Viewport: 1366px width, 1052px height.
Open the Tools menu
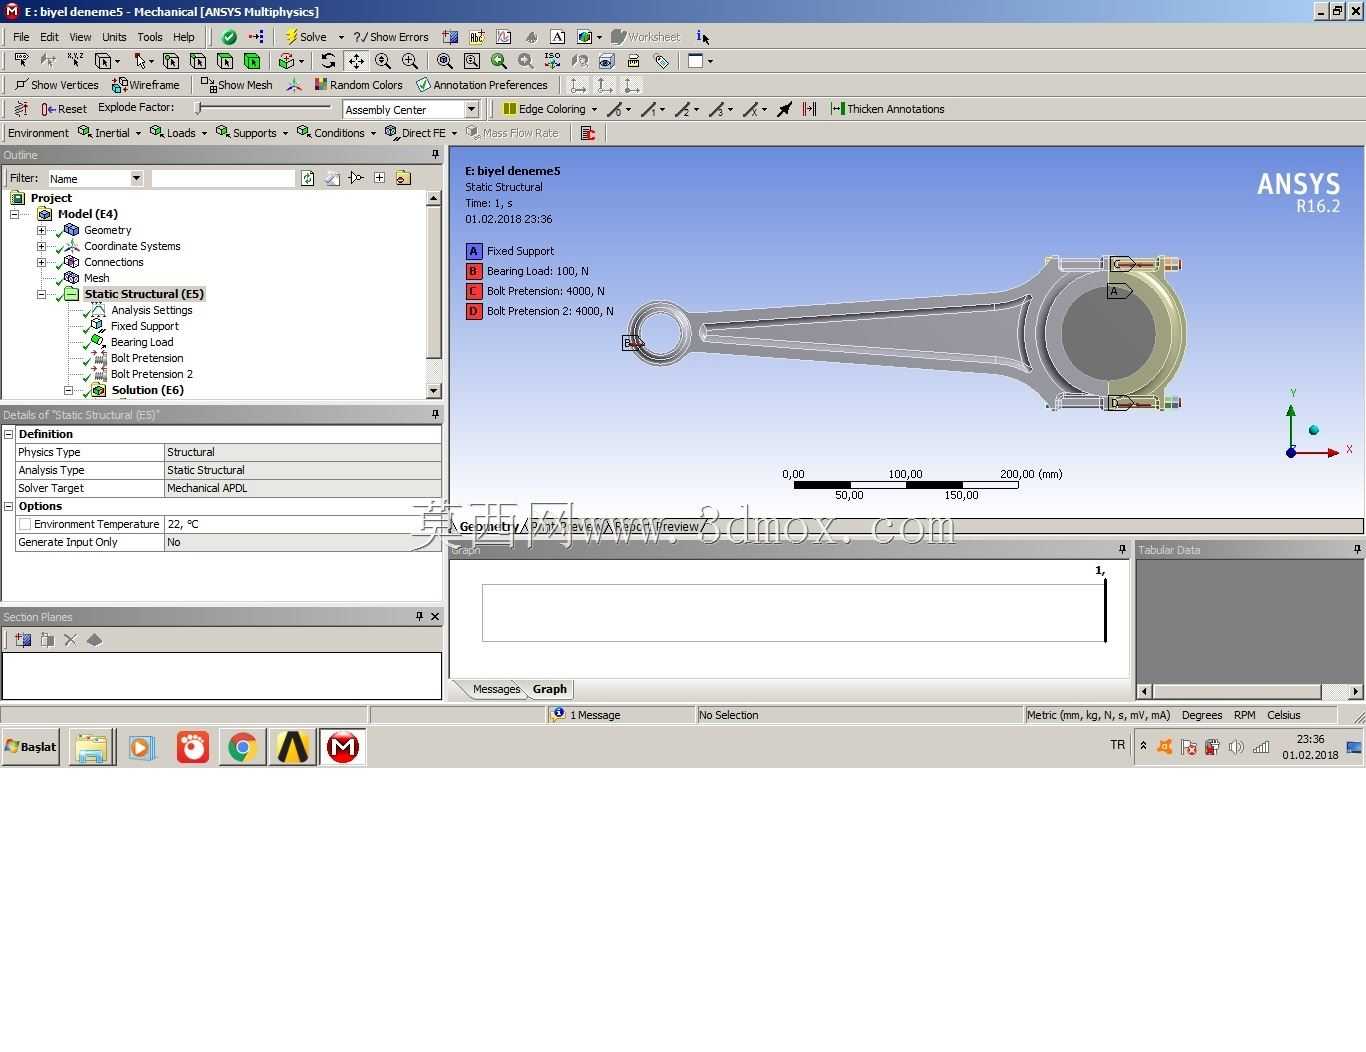pyautogui.click(x=150, y=37)
